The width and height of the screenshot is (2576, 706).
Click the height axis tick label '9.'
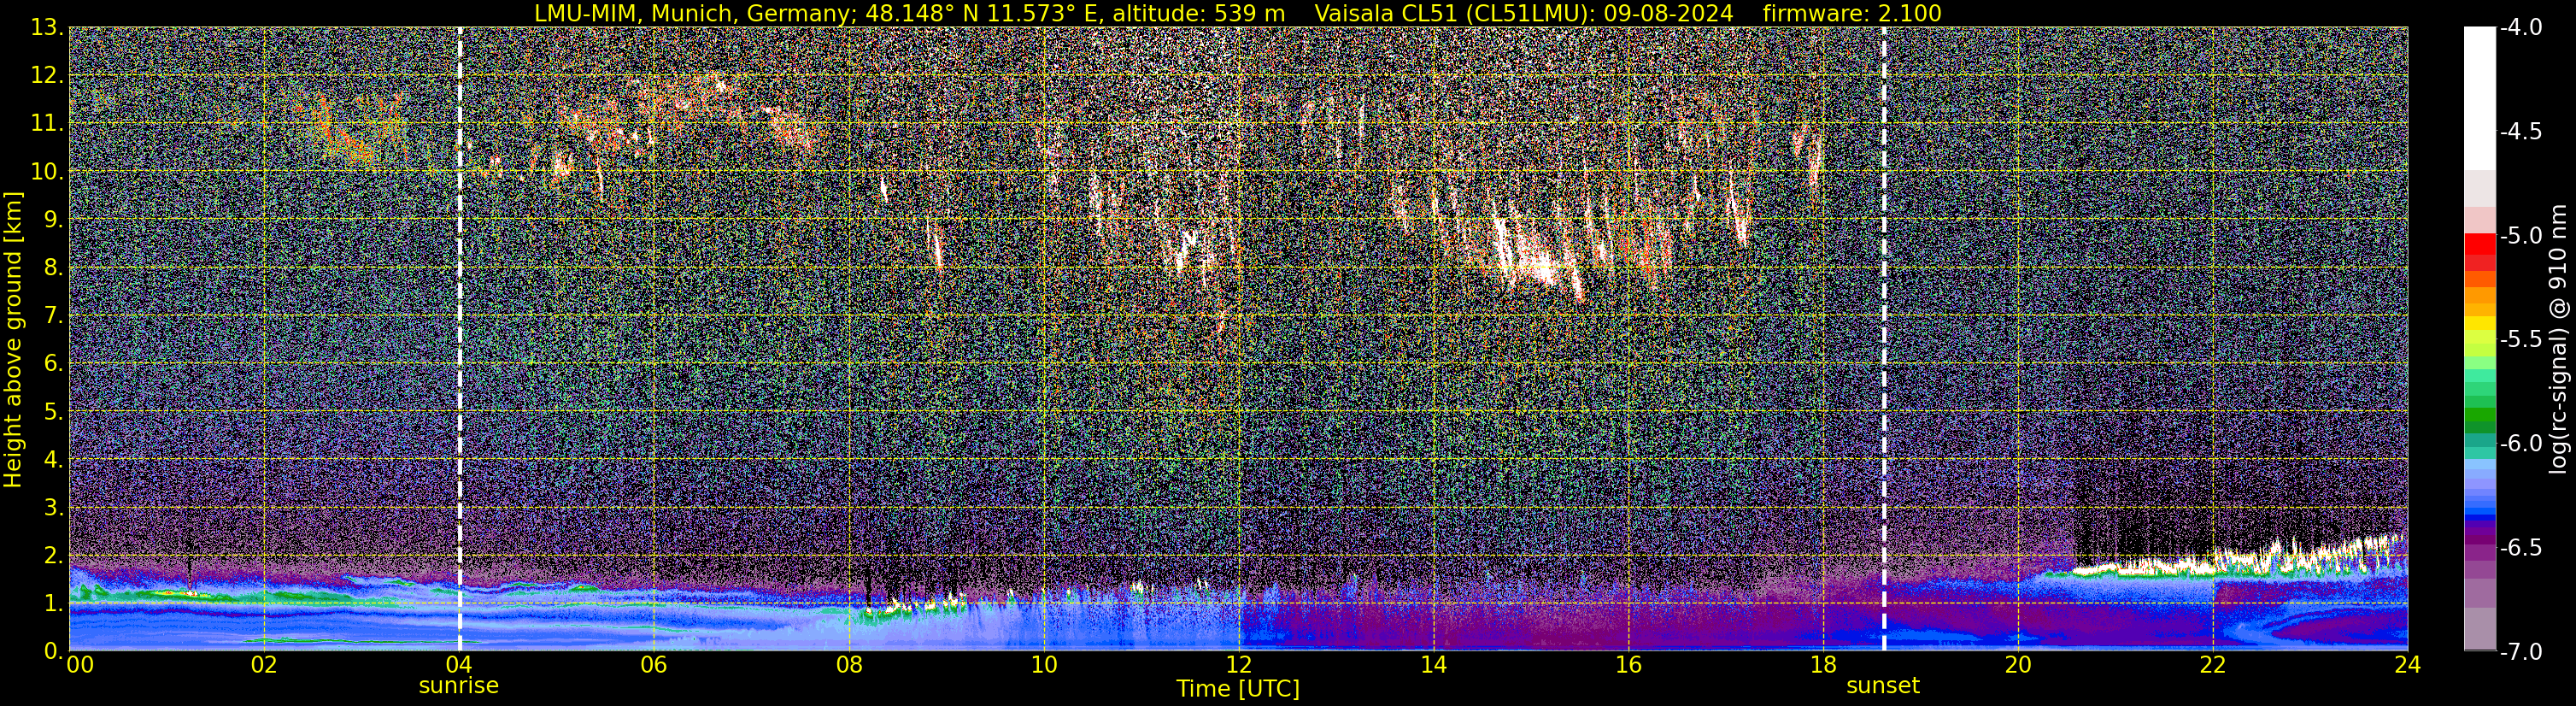[54, 219]
